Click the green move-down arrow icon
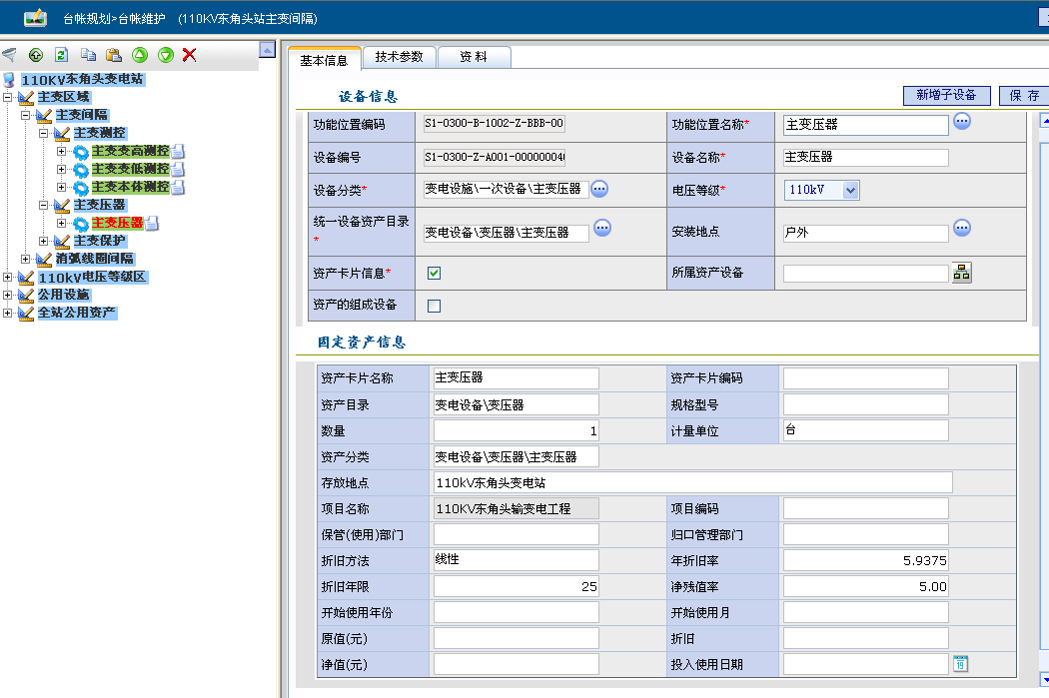 (x=165, y=55)
